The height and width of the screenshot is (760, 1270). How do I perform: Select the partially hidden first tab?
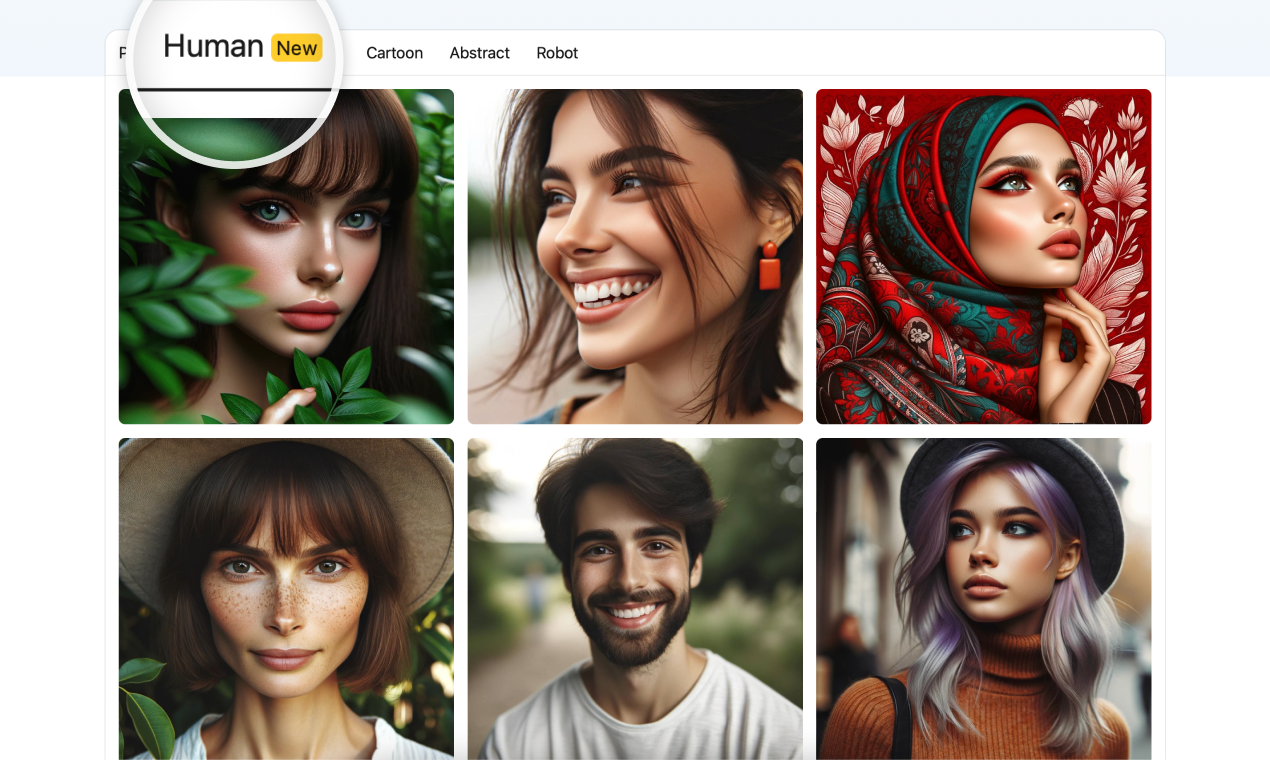coord(122,53)
